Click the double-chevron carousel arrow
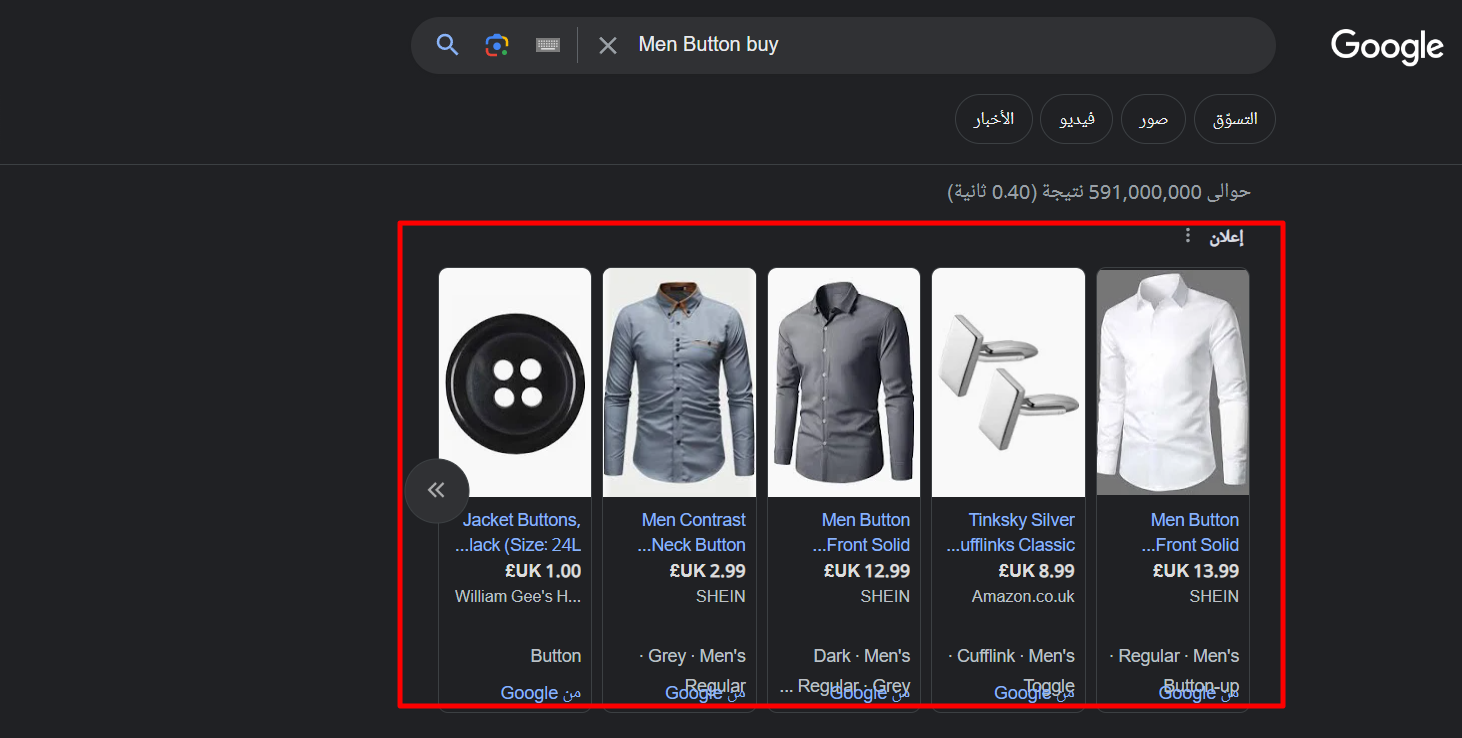 point(436,490)
